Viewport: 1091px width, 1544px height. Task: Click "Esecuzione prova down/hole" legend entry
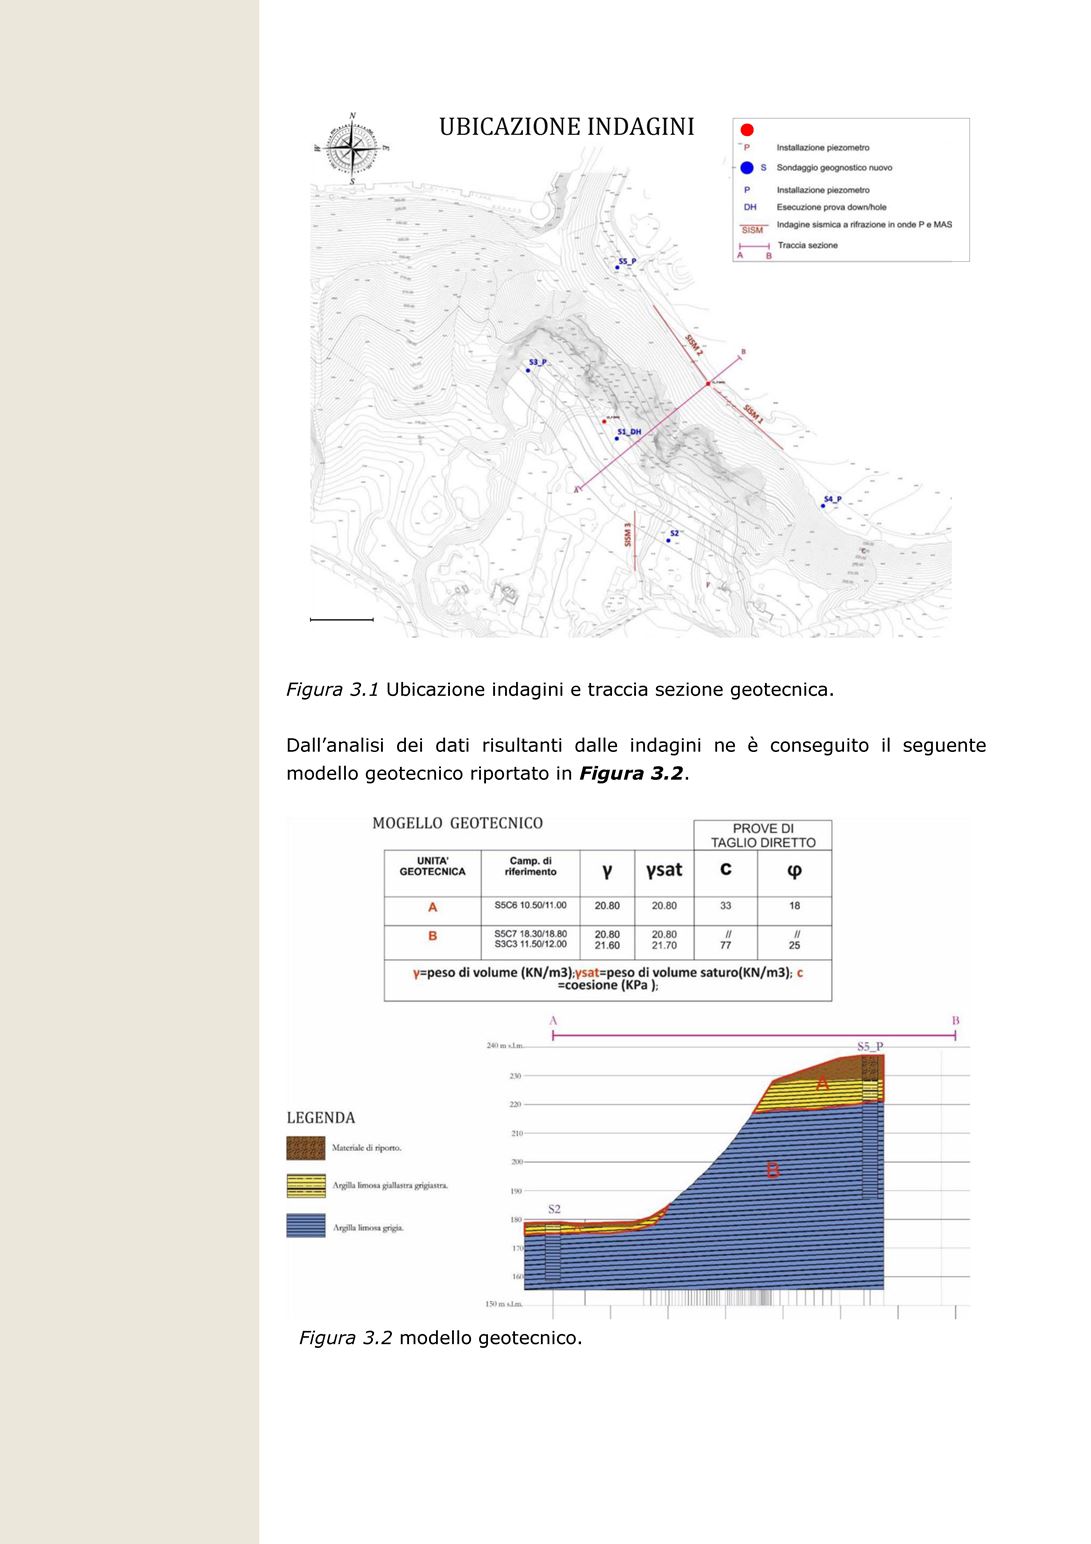coord(831,207)
